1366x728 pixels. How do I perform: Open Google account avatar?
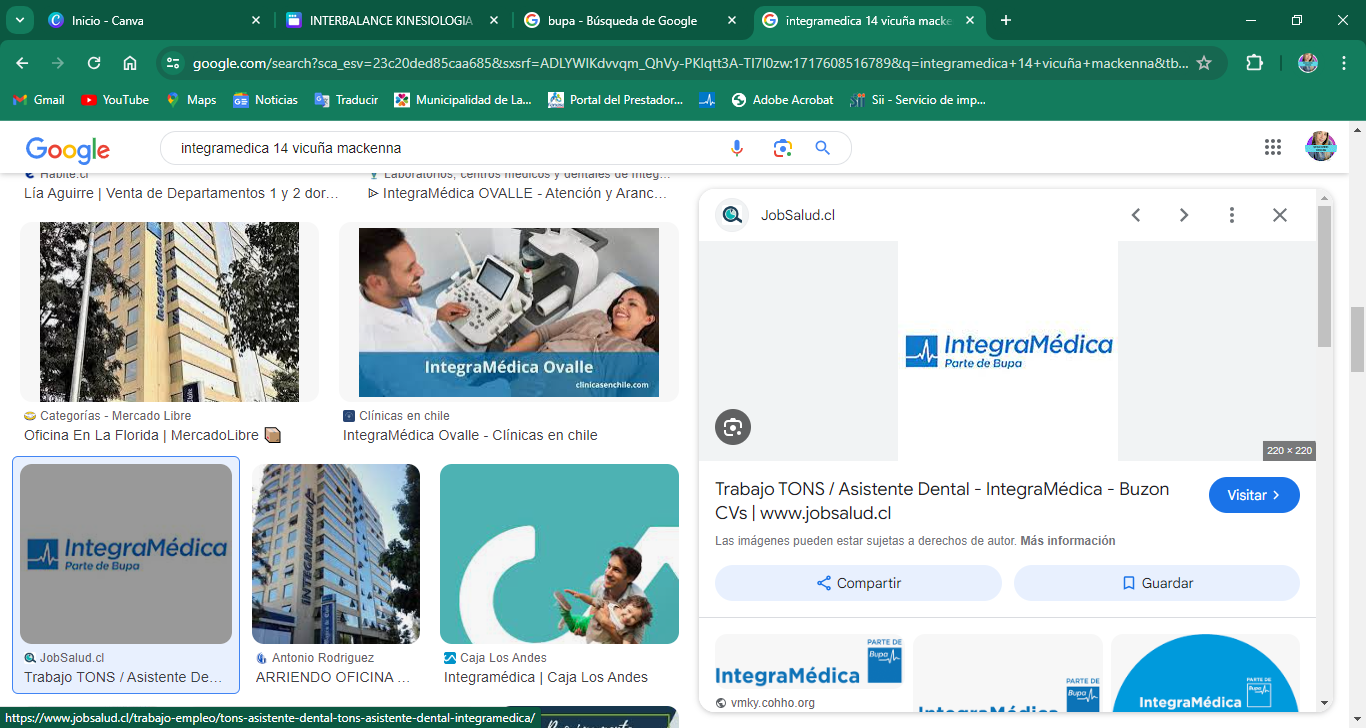click(x=1321, y=147)
